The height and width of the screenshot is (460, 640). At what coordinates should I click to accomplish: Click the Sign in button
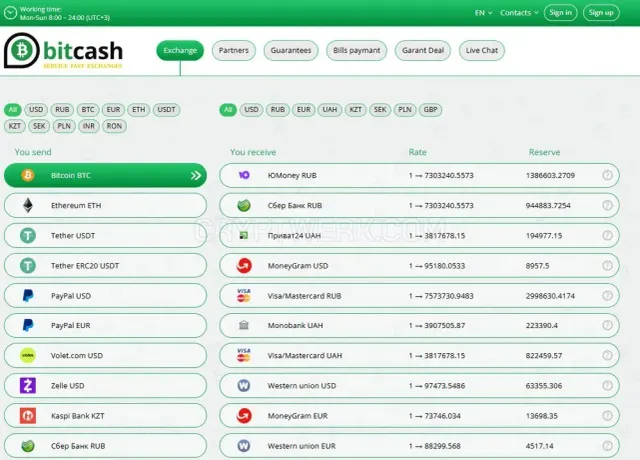[x=560, y=13]
